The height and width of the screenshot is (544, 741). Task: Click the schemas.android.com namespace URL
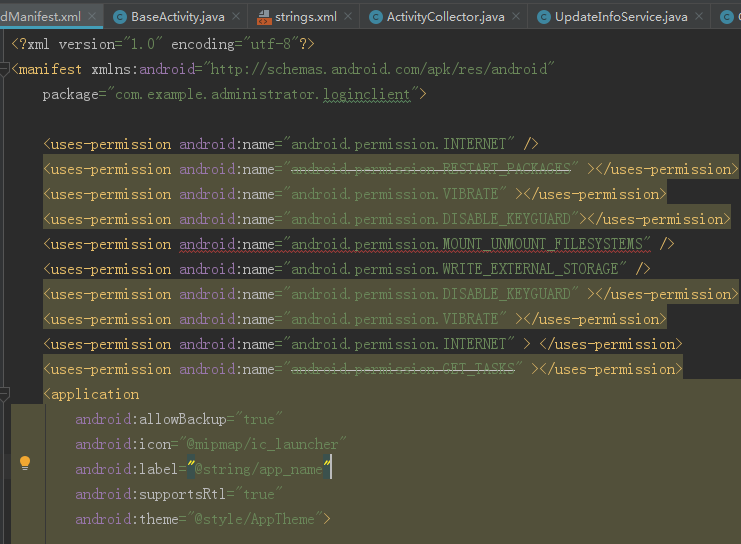(379, 69)
